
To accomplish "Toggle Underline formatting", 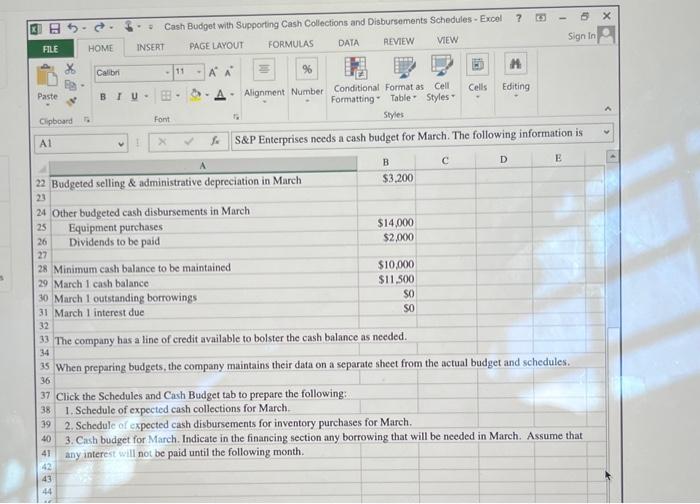I will point(134,96).
